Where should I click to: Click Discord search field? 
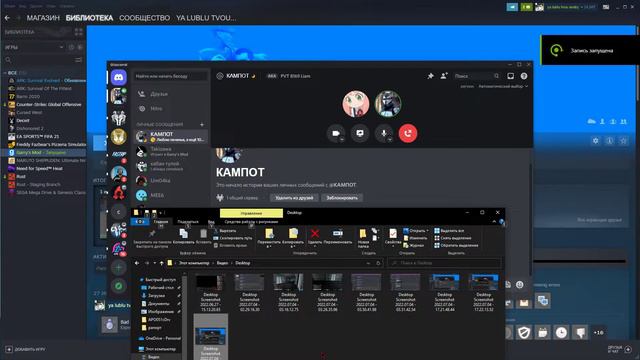click(476, 76)
